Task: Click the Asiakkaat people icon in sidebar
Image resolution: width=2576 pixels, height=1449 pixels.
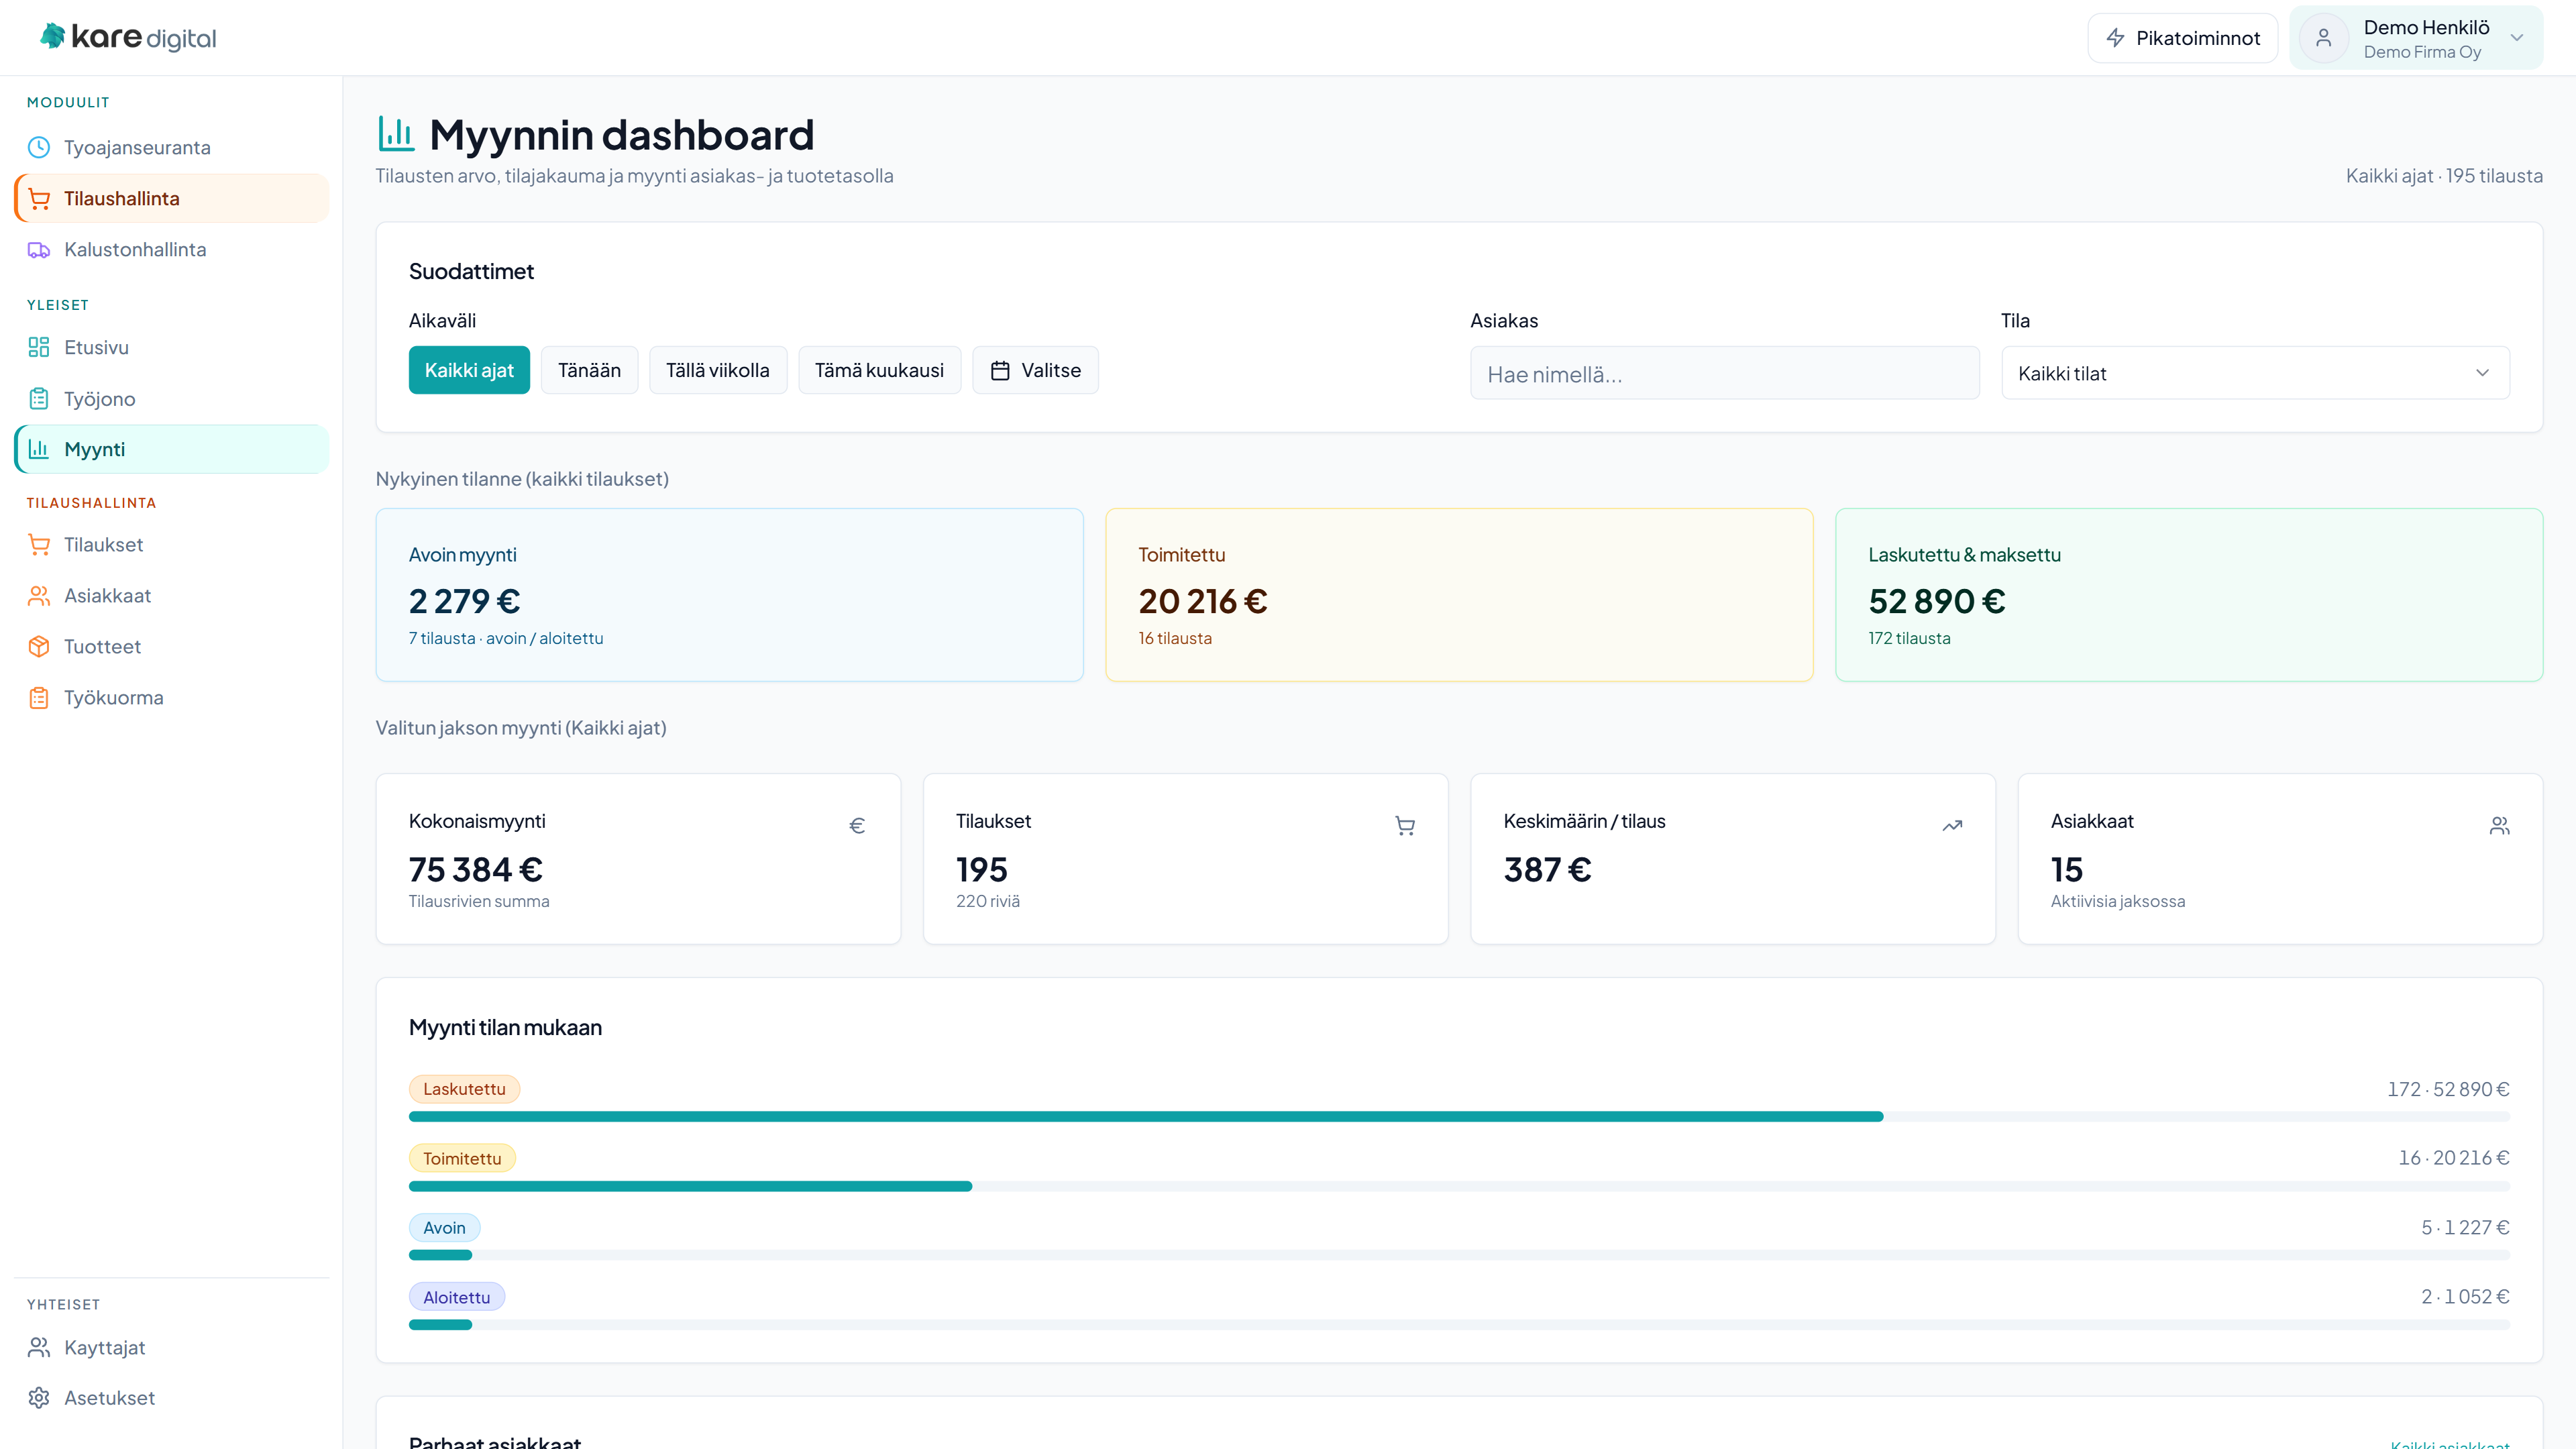Action: click(x=39, y=596)
